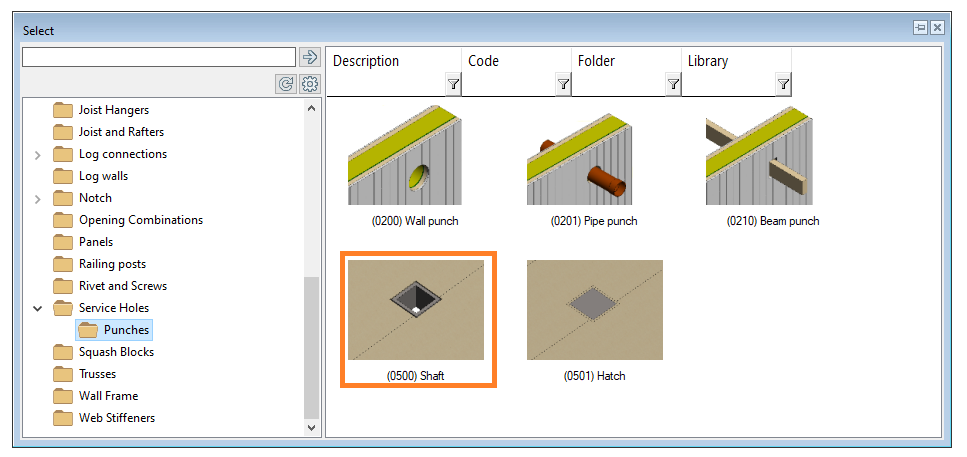Click the "(0210) Beam punch" caption
This screenshot has height=457, width=967.
(x=773, y=221)
